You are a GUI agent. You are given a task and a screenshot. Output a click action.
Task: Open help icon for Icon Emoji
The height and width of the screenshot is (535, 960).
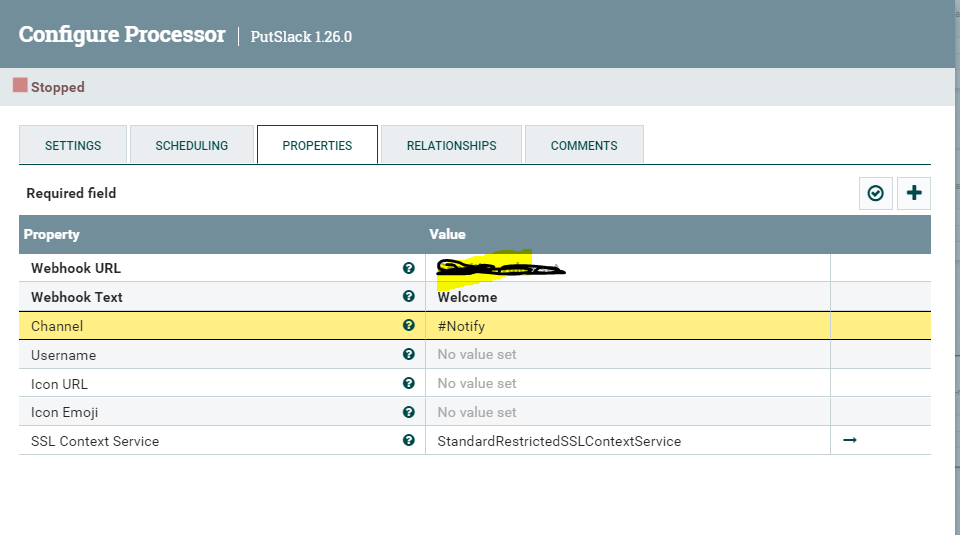[408, 412]
